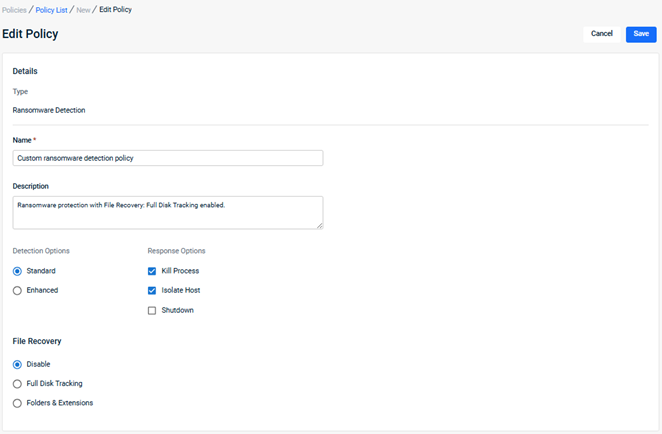662x434 pixels.
Task: Click the File Recovery section heading
Action: [37, 341]
